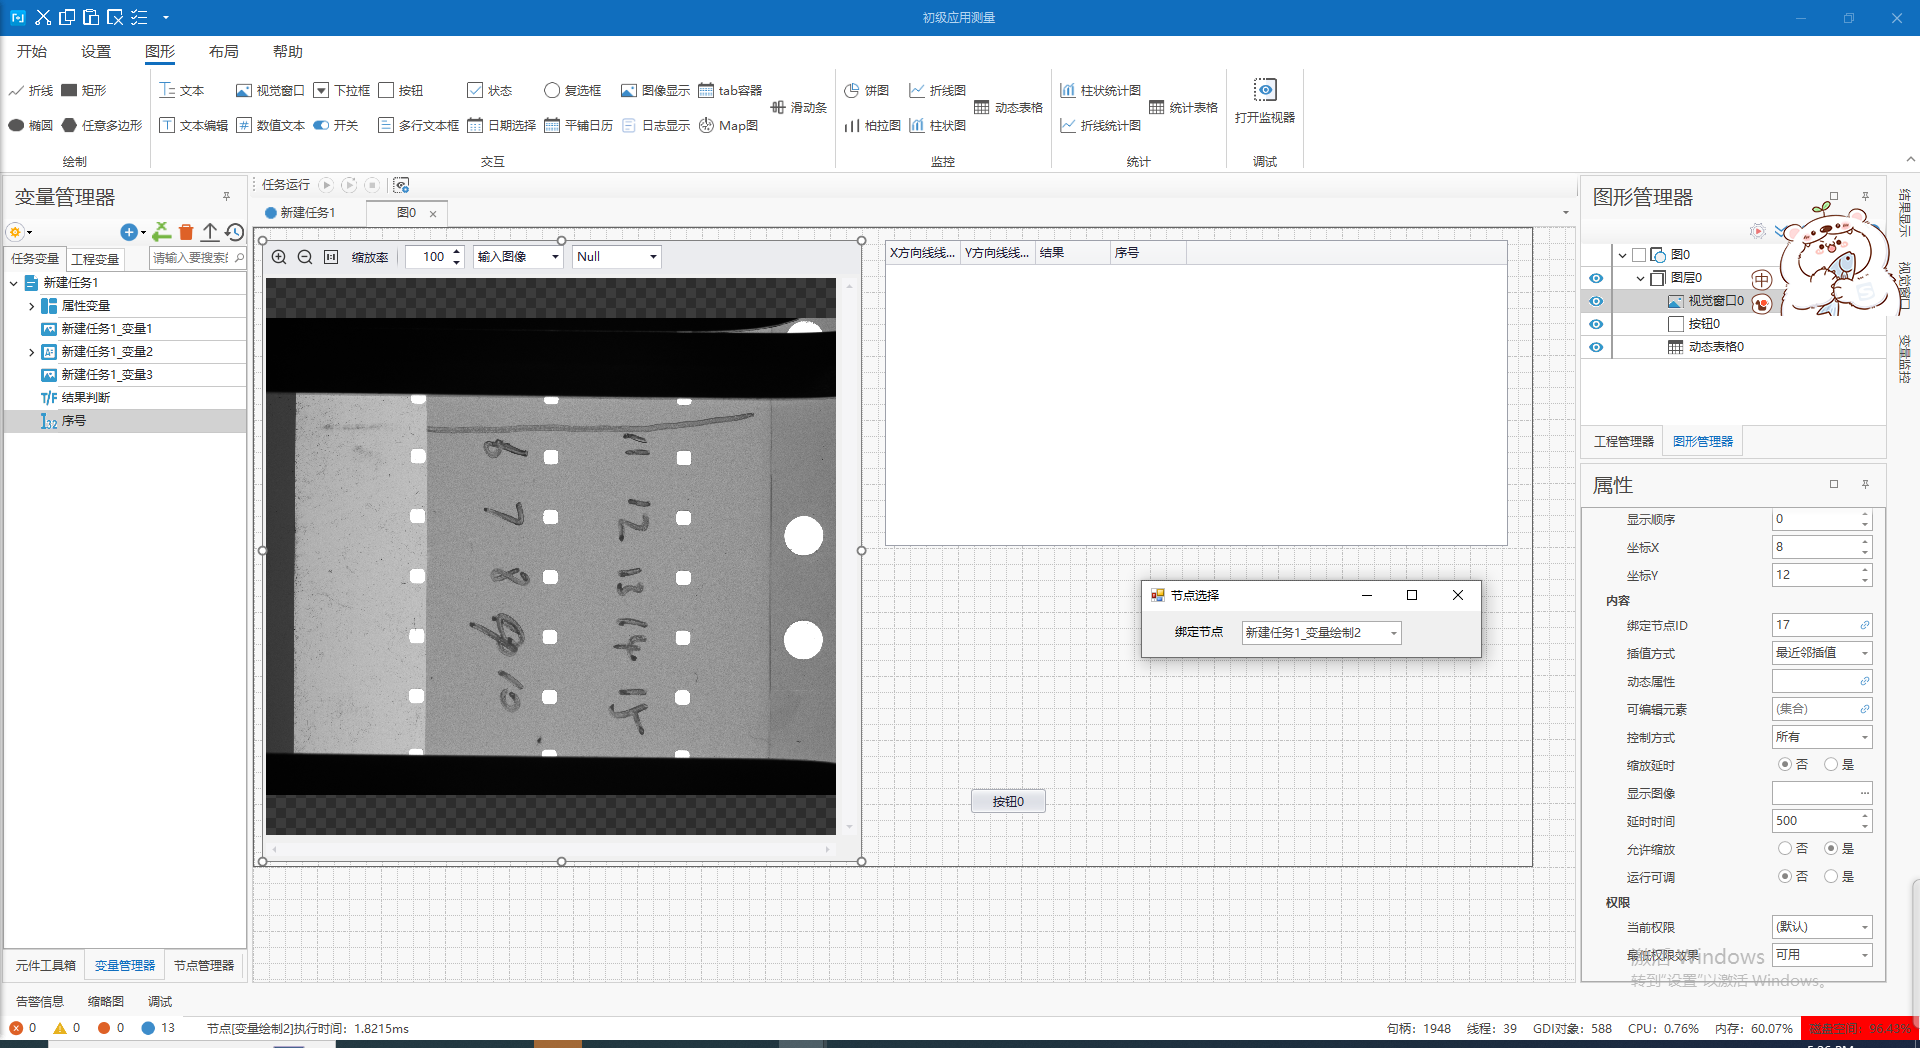Open 绑定节点 dropdown in 节点选择 dialog
The height and width of the screenshot is (1048, 1920).
1321,633
